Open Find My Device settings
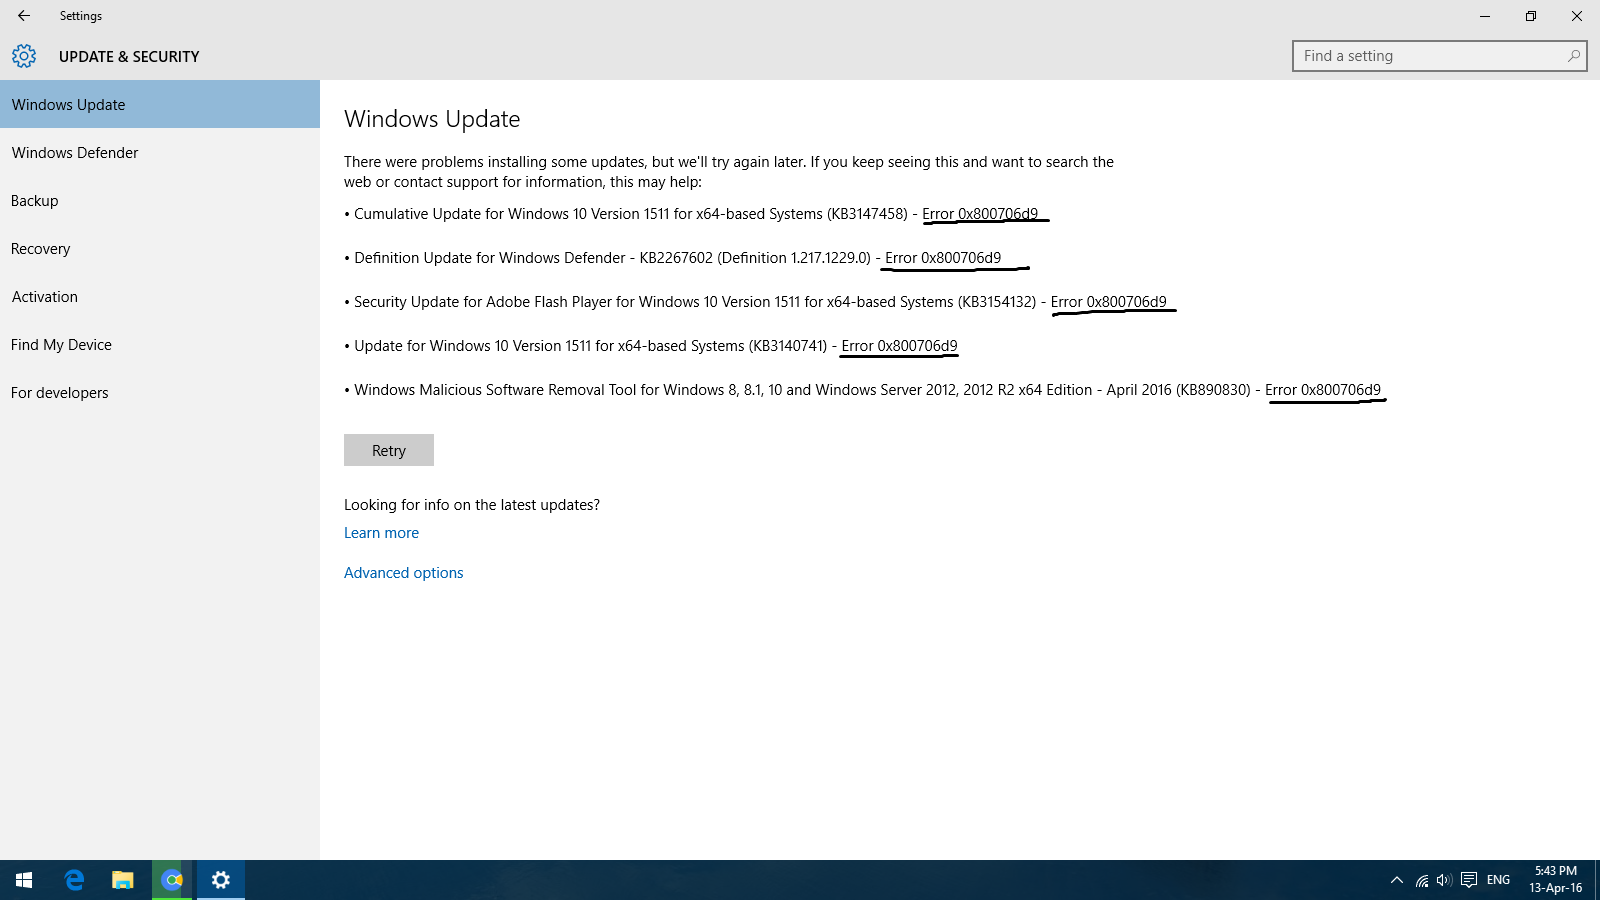 (160, 344)
